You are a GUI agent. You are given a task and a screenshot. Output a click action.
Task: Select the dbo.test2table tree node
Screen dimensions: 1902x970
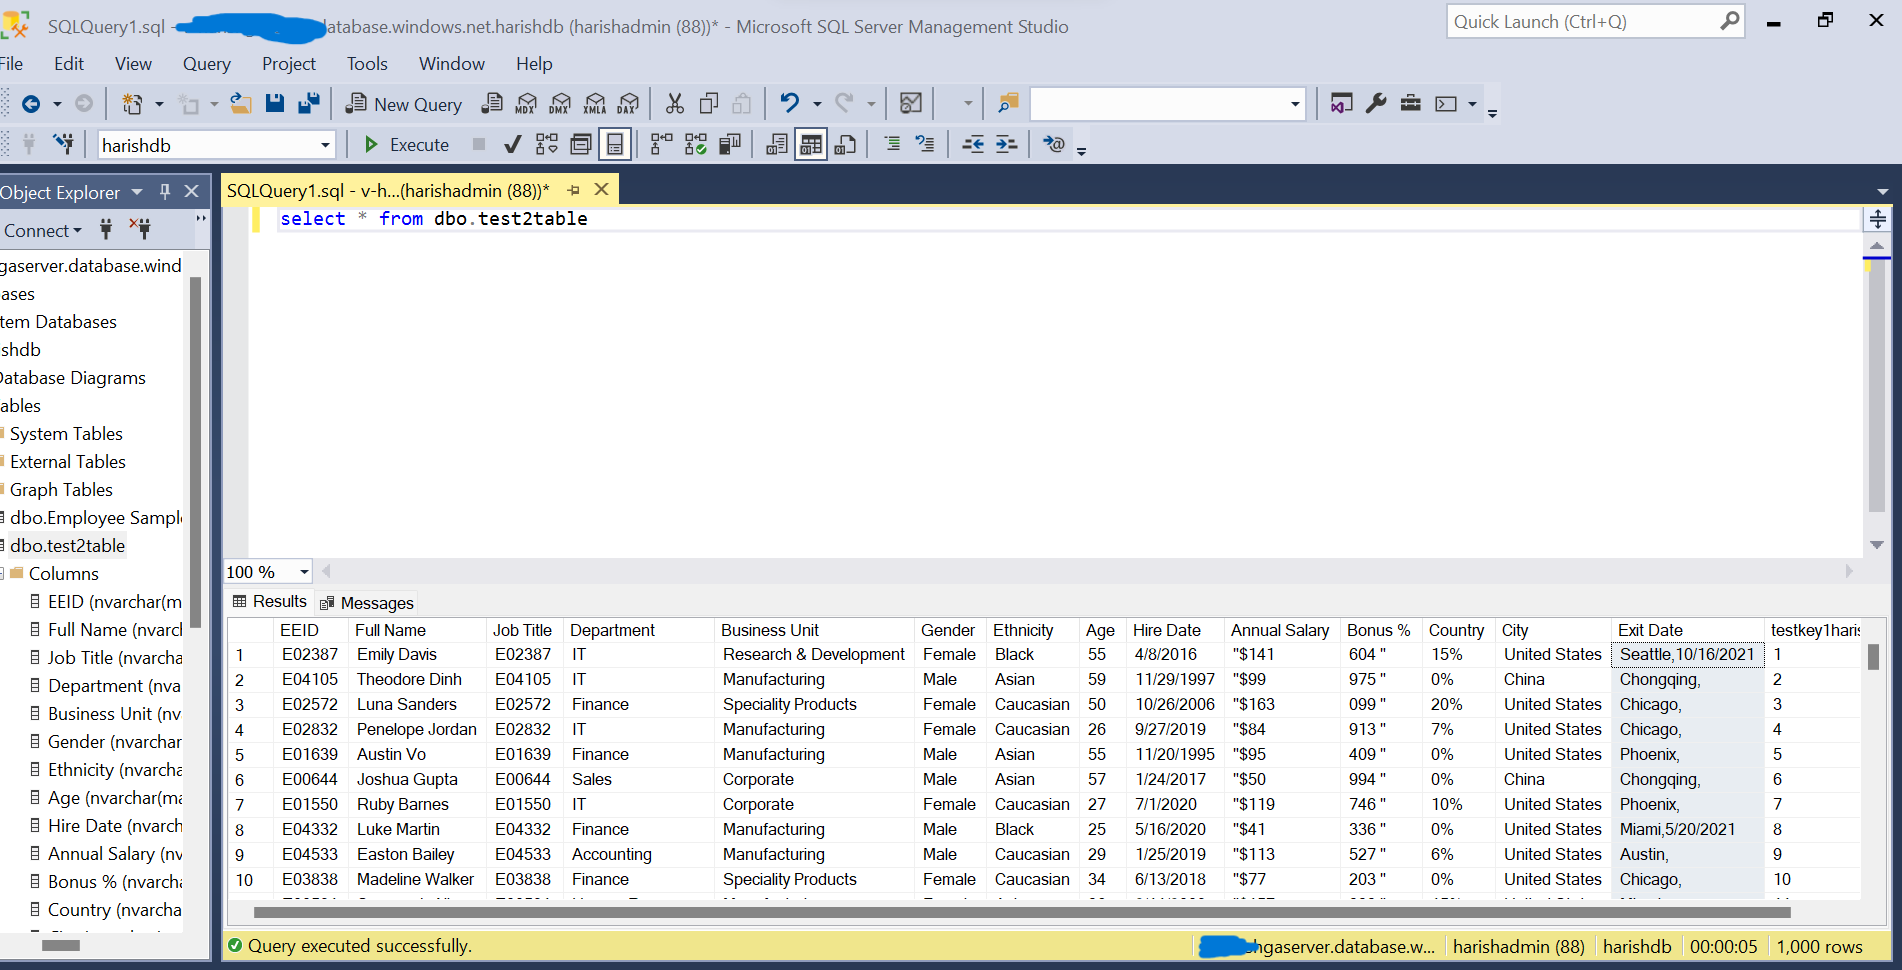(67, 545)
